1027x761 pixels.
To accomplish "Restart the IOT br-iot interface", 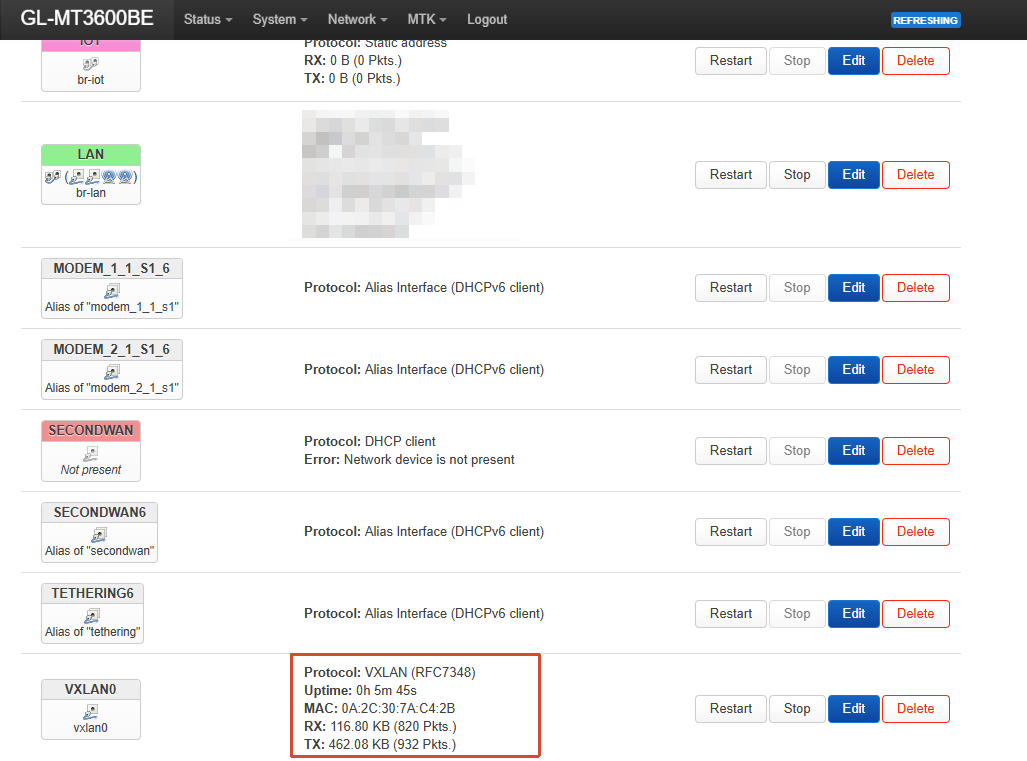I will 730,61.
